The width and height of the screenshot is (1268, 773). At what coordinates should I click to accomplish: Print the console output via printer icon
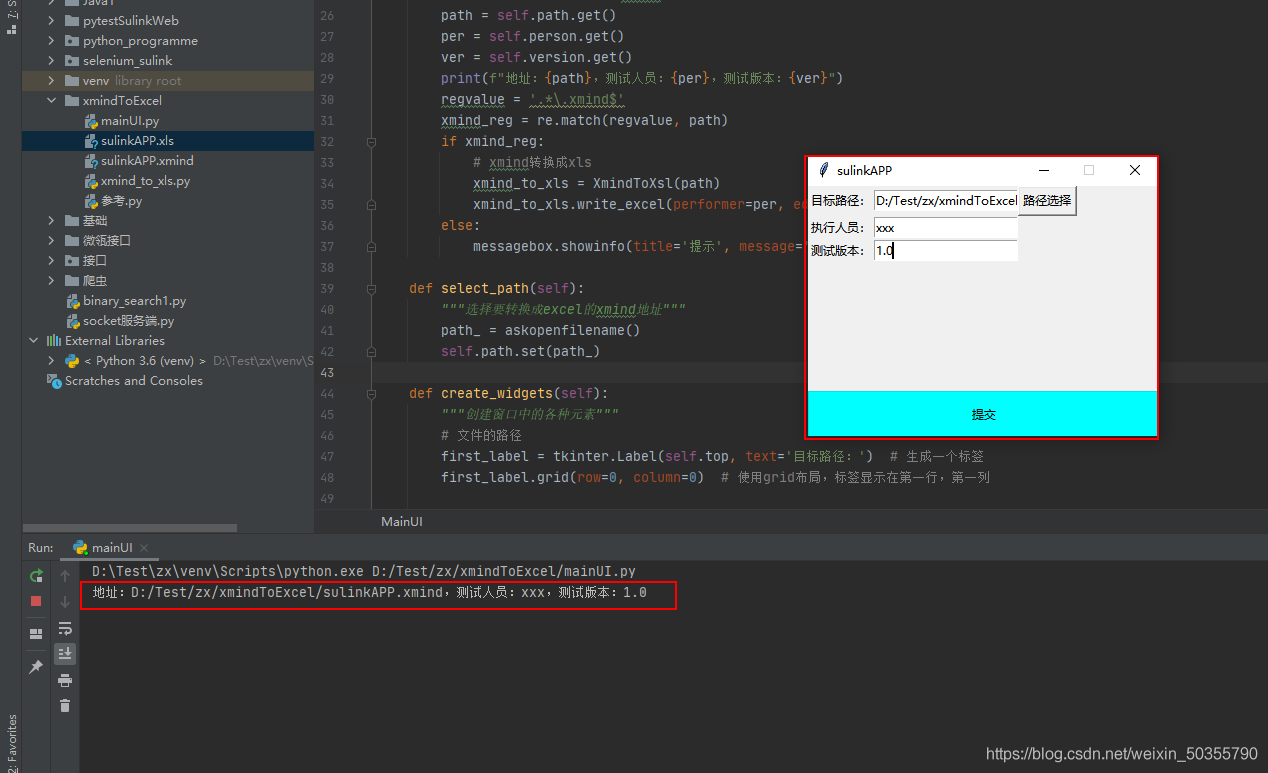coord(65,680)
